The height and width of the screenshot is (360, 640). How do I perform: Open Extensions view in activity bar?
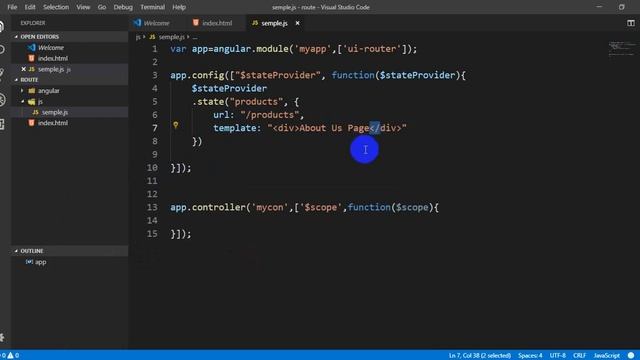pyautogui.click(x=2, y=124)
